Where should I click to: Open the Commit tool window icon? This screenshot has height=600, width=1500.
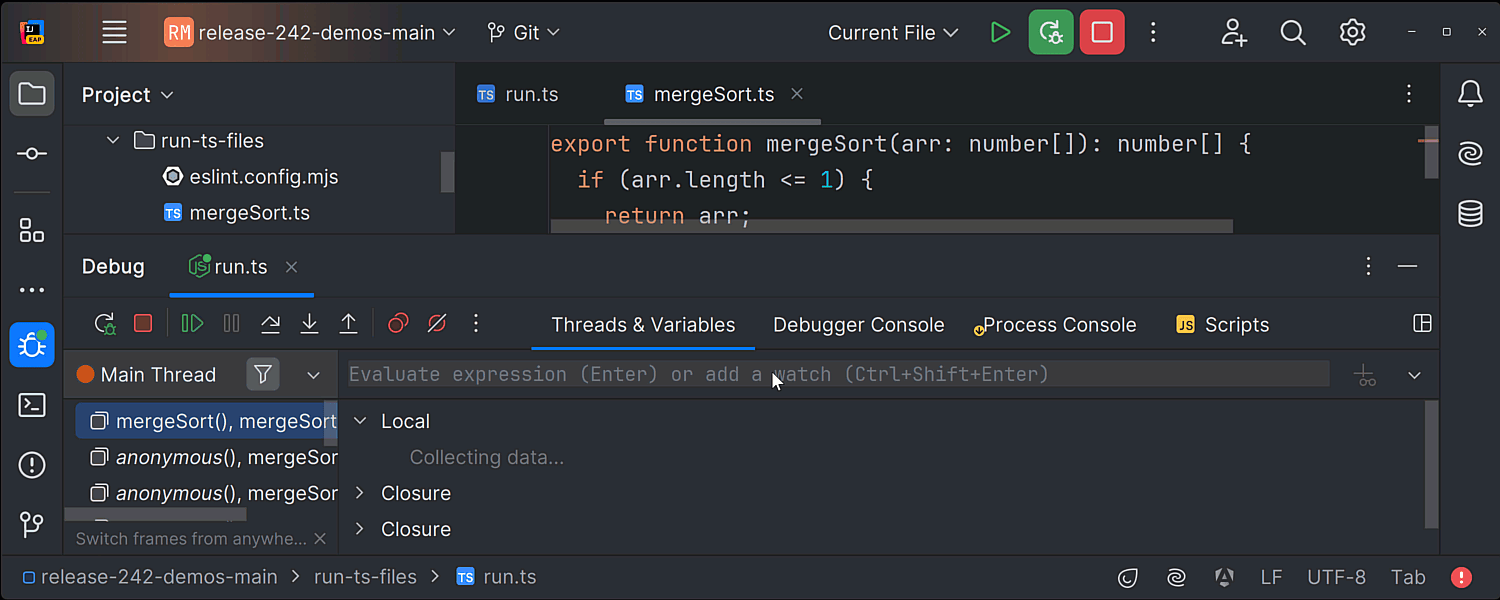[x=32, y=153]
